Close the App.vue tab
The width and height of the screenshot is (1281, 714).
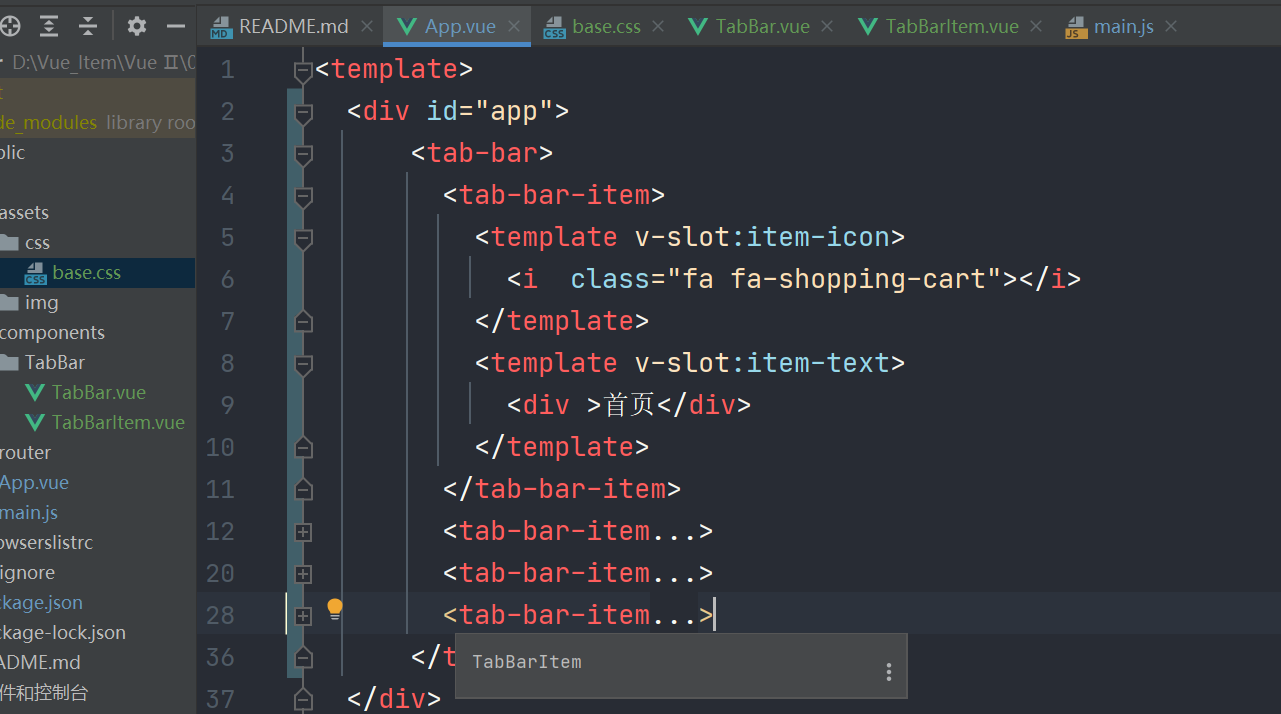tap(513, 27)
